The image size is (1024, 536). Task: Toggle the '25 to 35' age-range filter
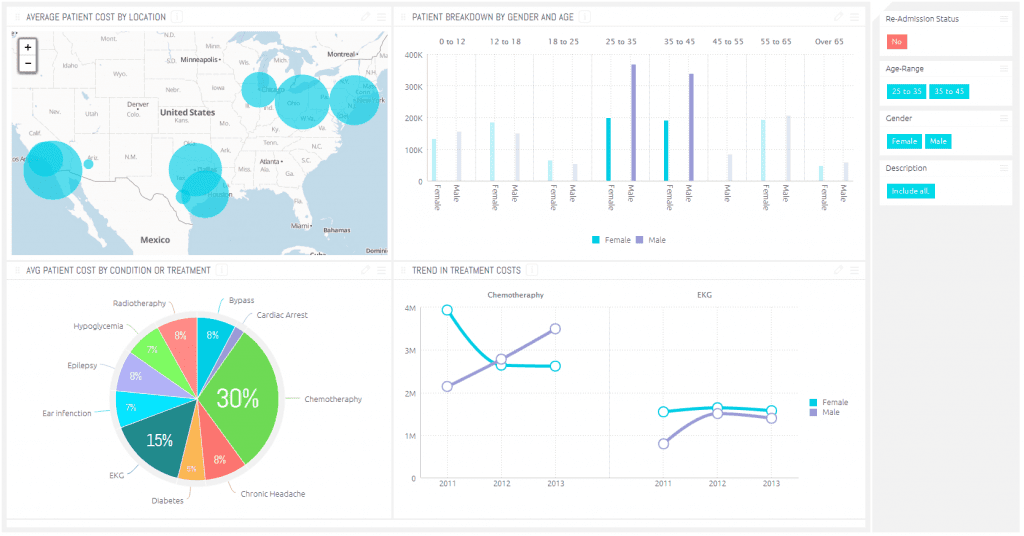[906, 91]
